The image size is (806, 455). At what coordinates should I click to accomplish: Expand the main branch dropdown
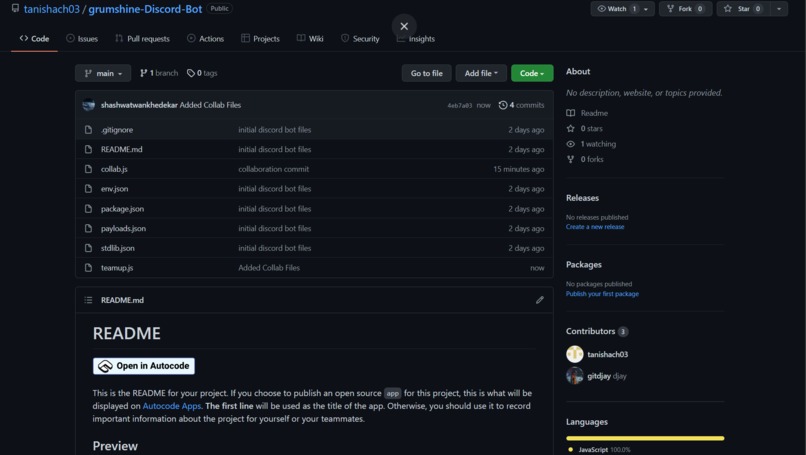103,73
